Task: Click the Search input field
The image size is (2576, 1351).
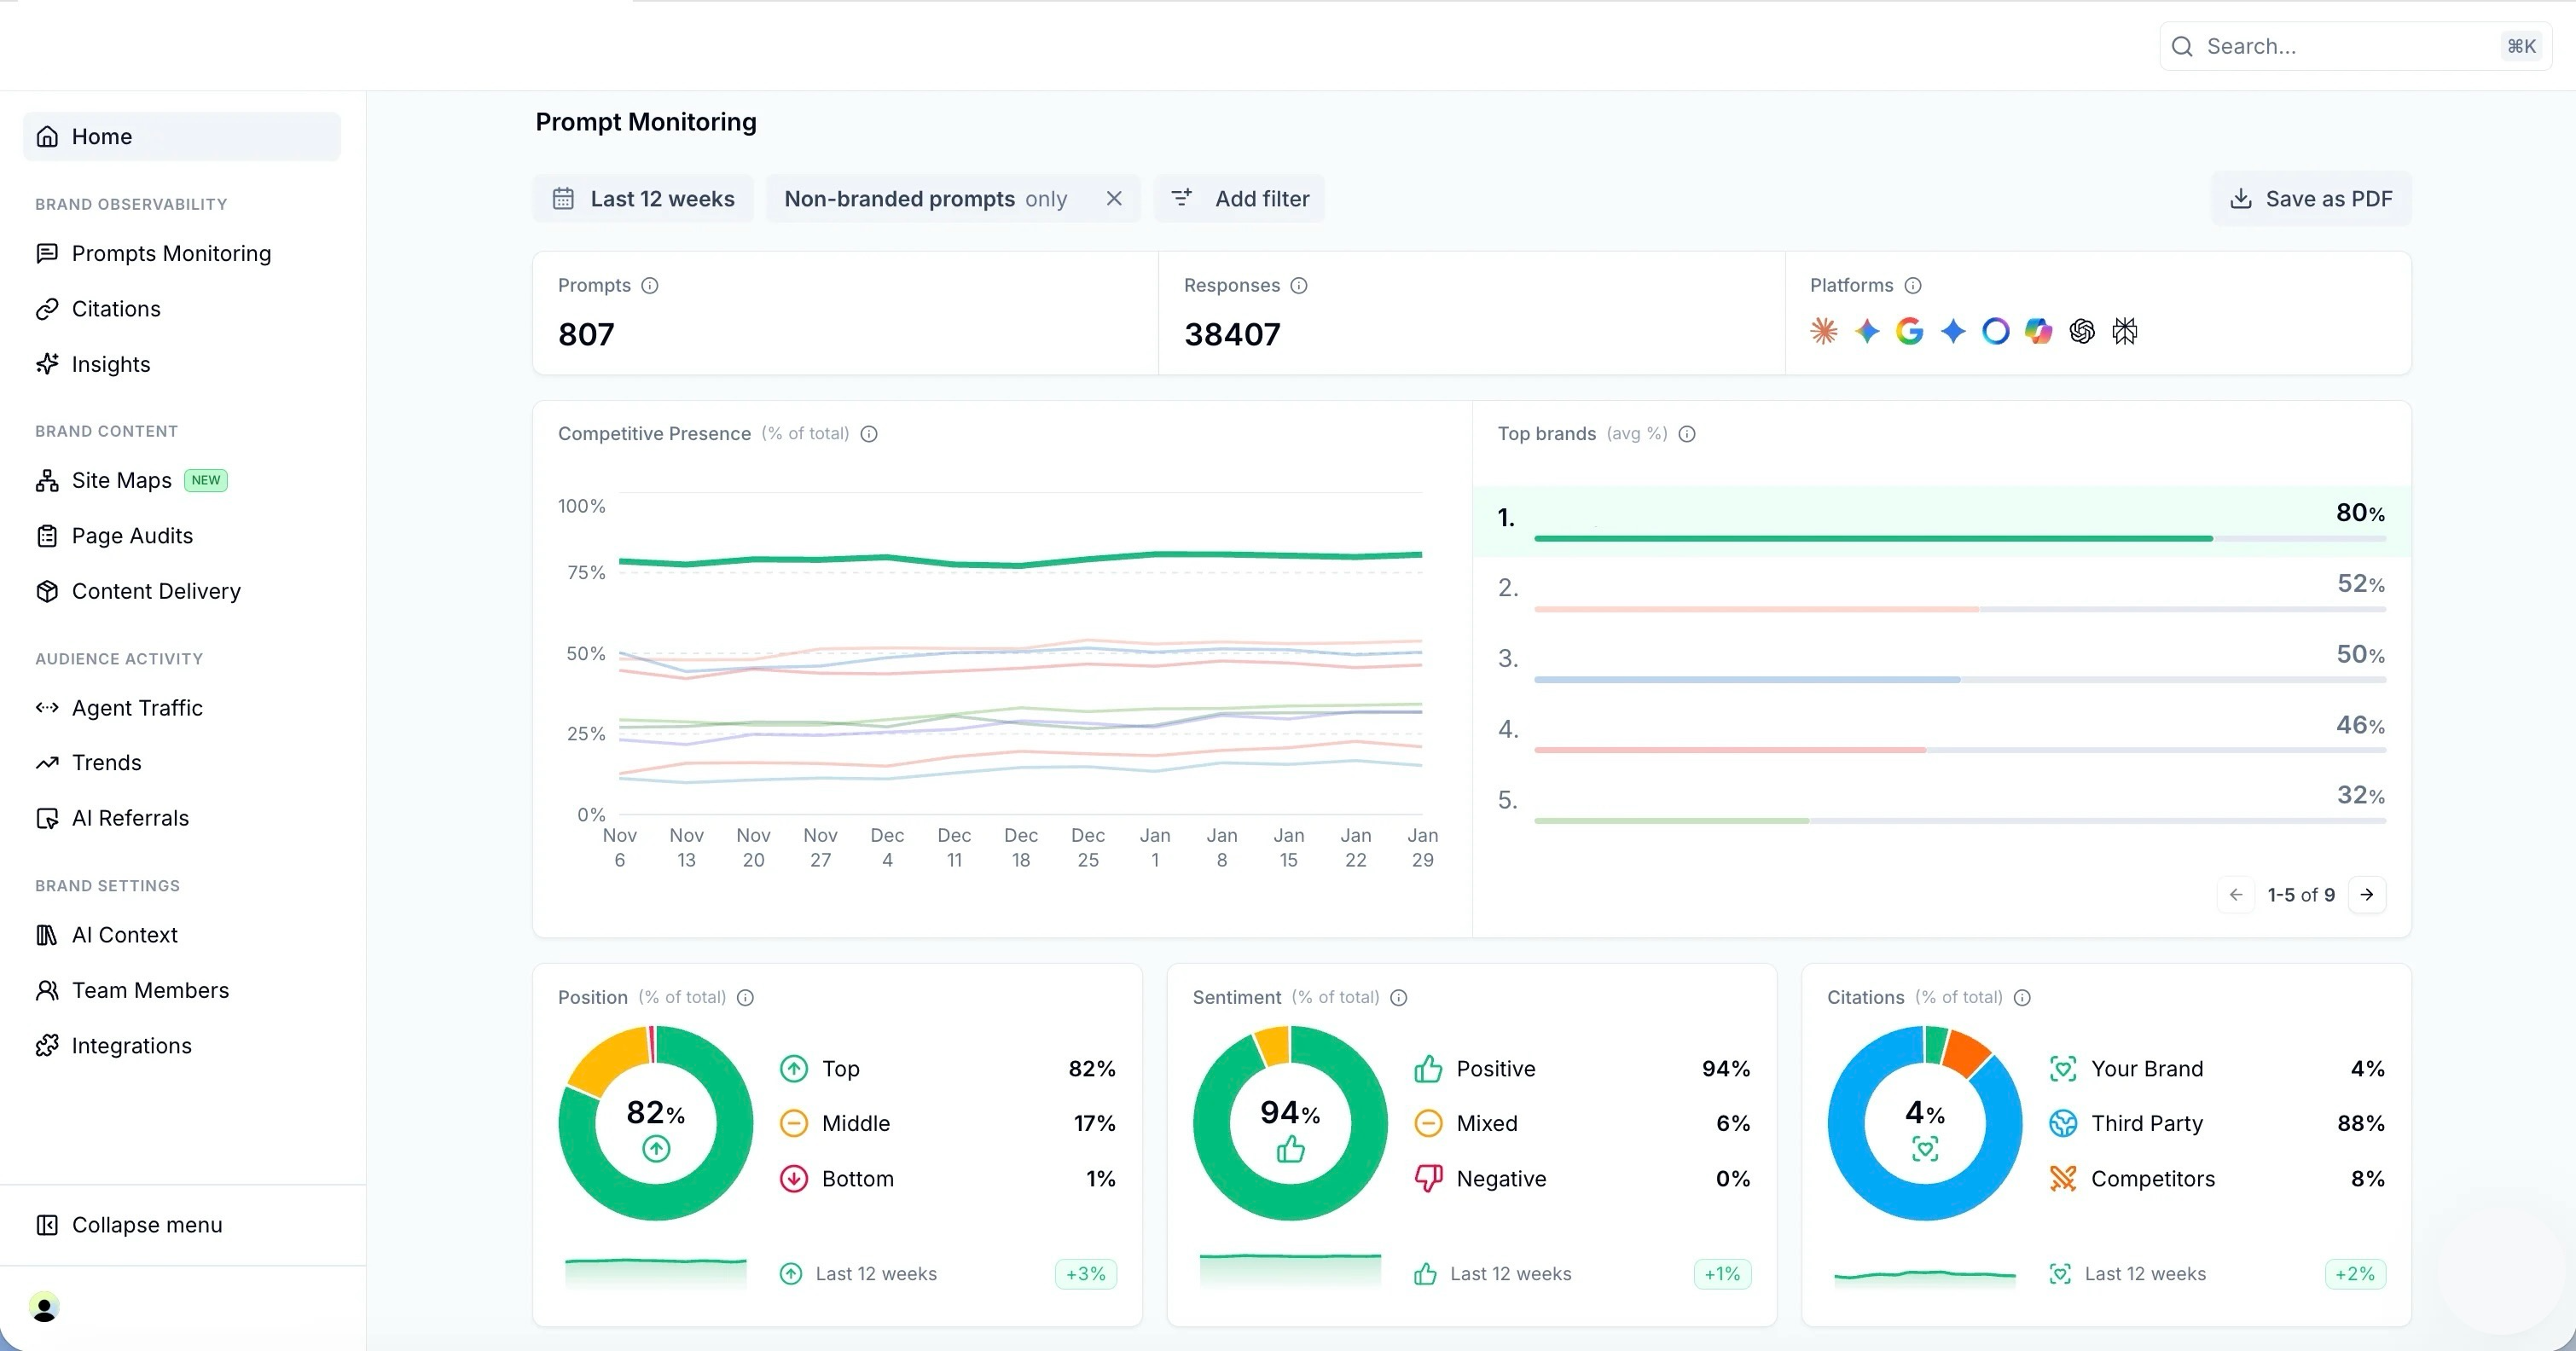Action: point(2355,46)
